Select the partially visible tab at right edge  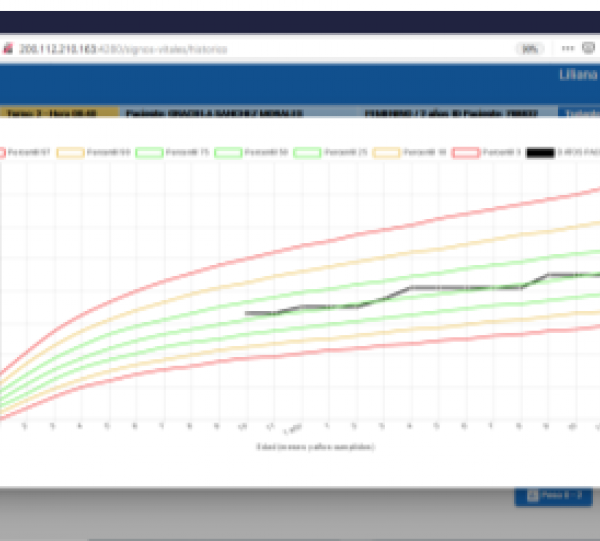[x=579, y=114]
